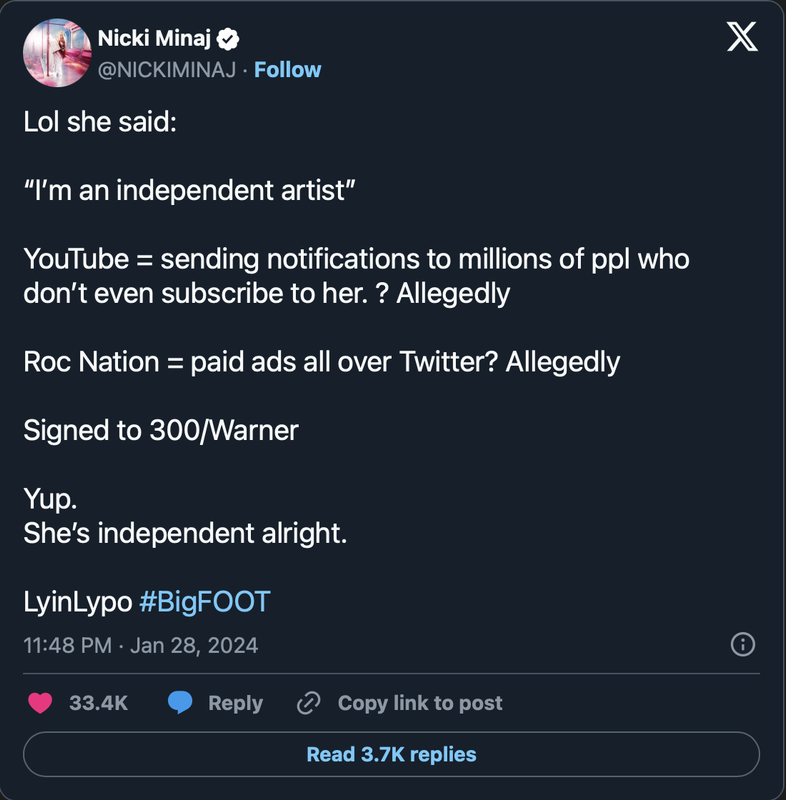Click the Nicki Minaj display name
The height and width of the screenshot is (800, 786).
point(154,38)
